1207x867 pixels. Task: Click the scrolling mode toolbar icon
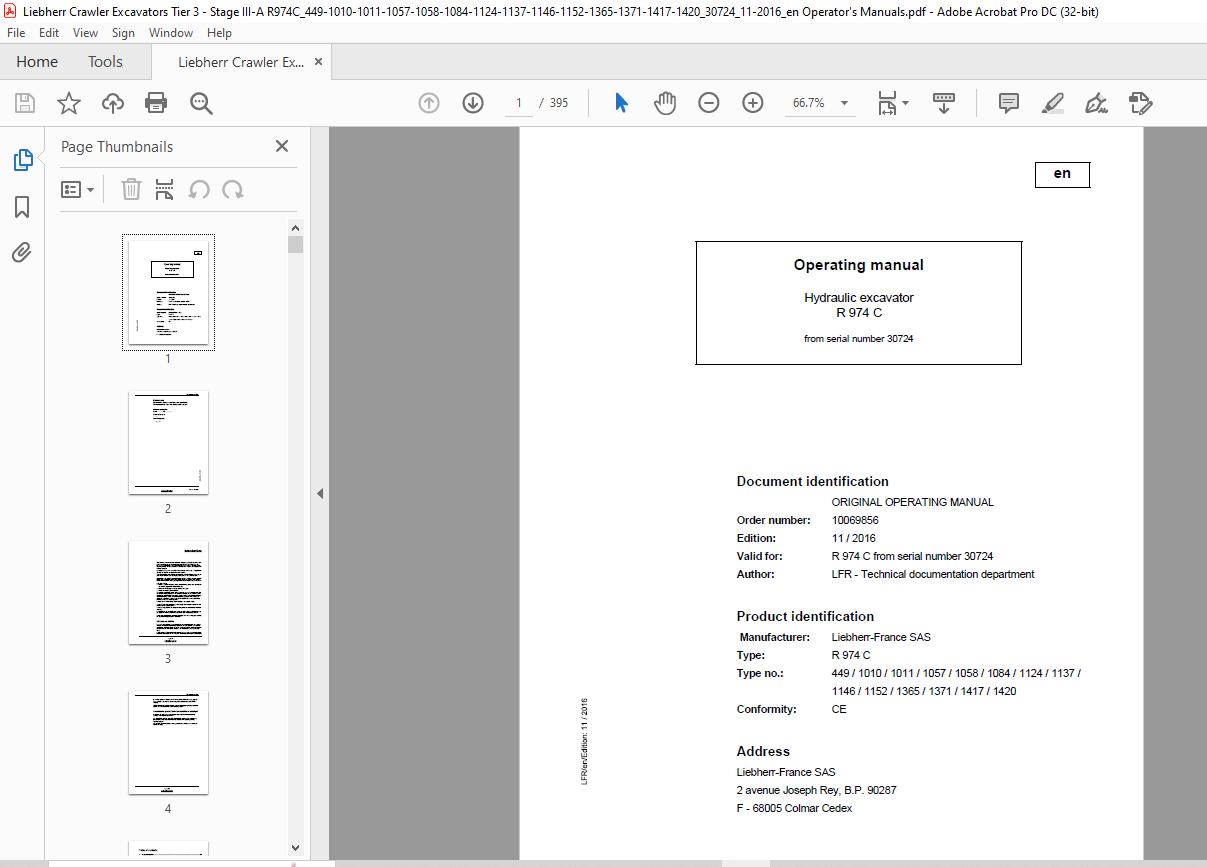[944, 103]
